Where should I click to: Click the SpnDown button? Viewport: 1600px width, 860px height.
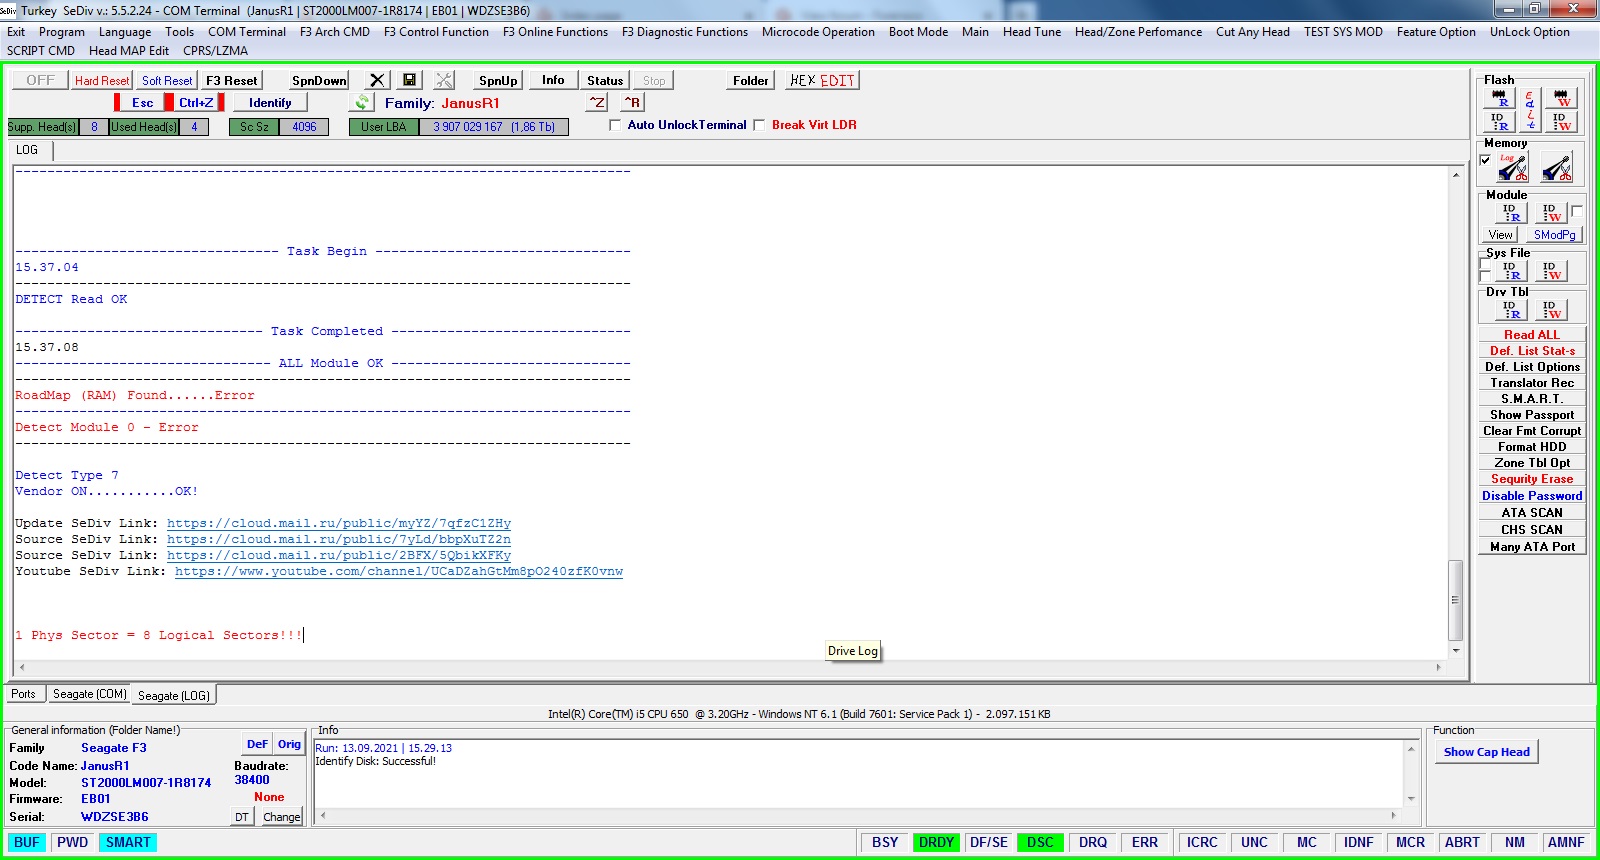319,80
